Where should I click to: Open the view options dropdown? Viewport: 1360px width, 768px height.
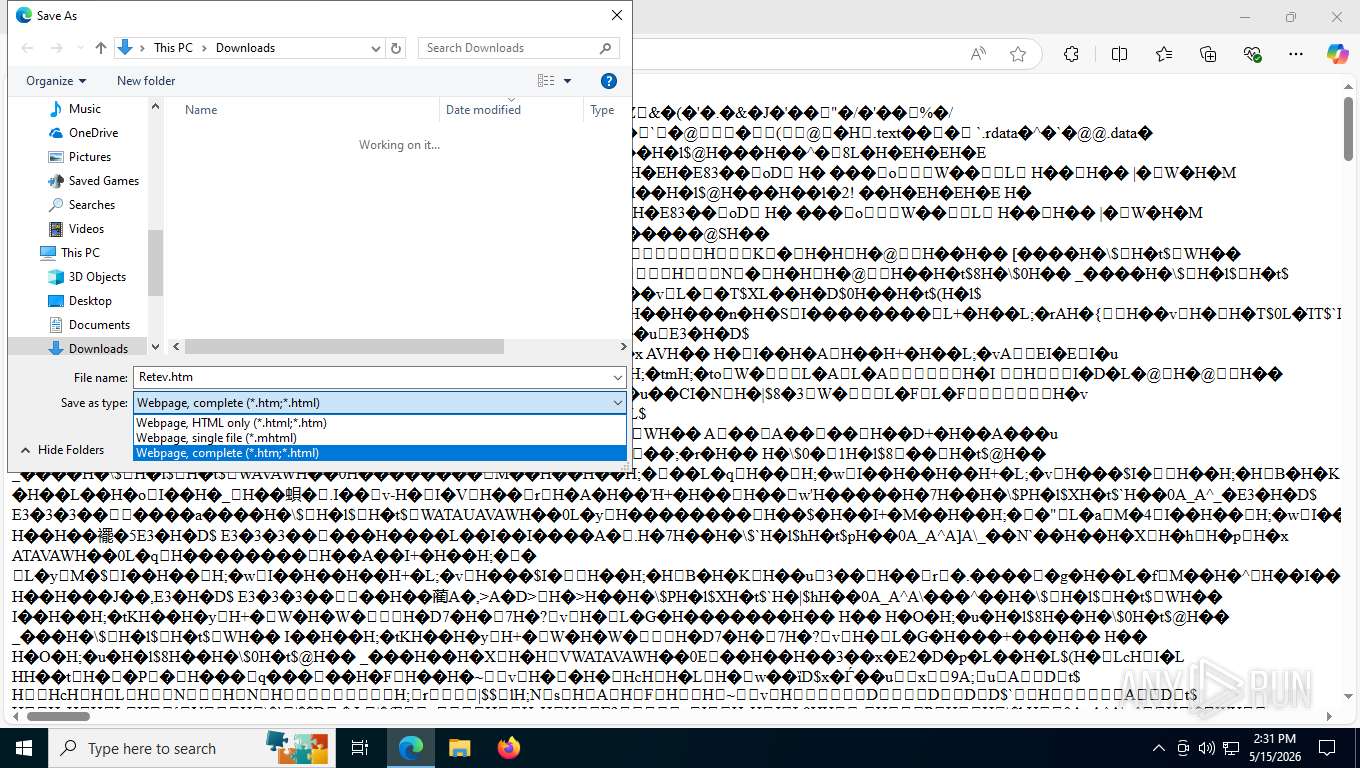pos(568,81)
